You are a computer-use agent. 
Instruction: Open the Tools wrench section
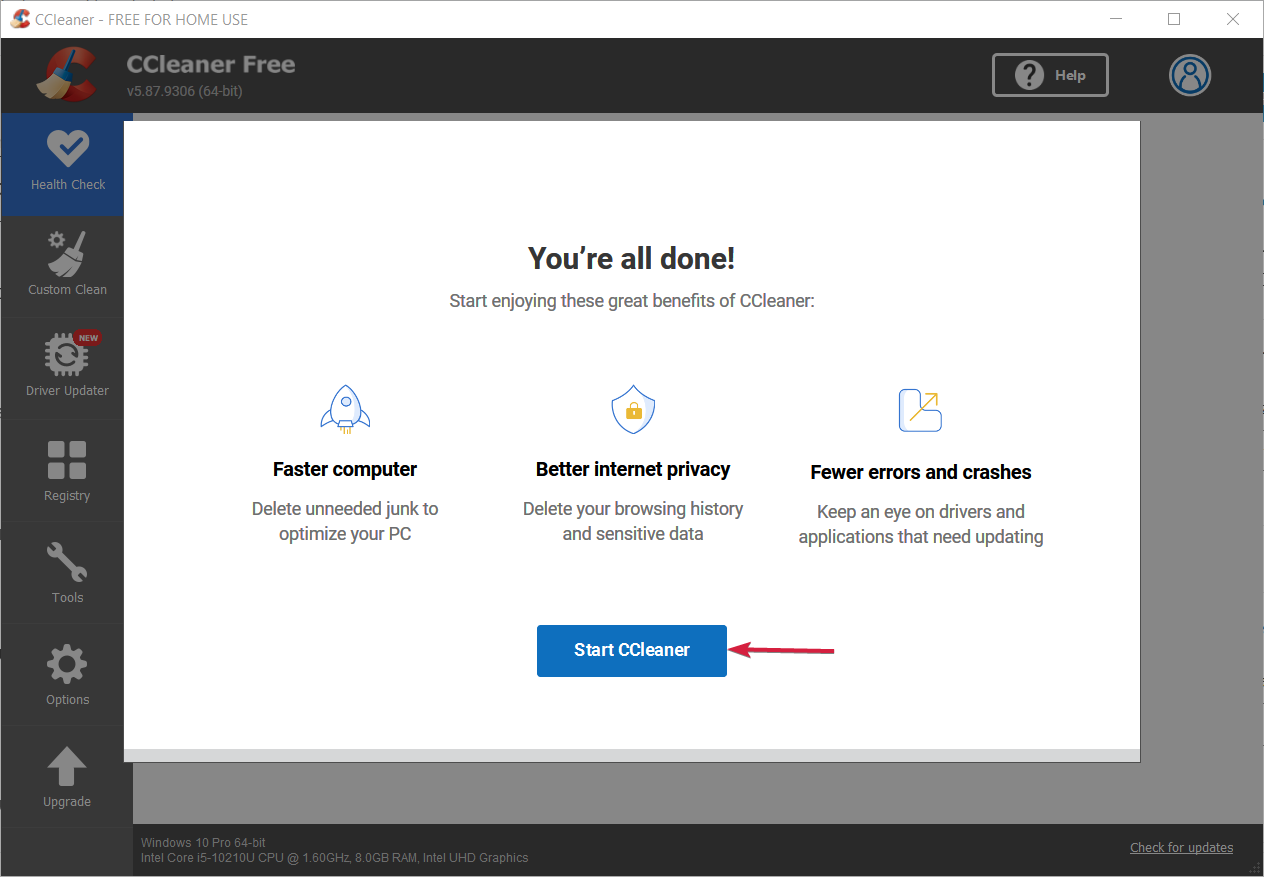tap(68, 572)
